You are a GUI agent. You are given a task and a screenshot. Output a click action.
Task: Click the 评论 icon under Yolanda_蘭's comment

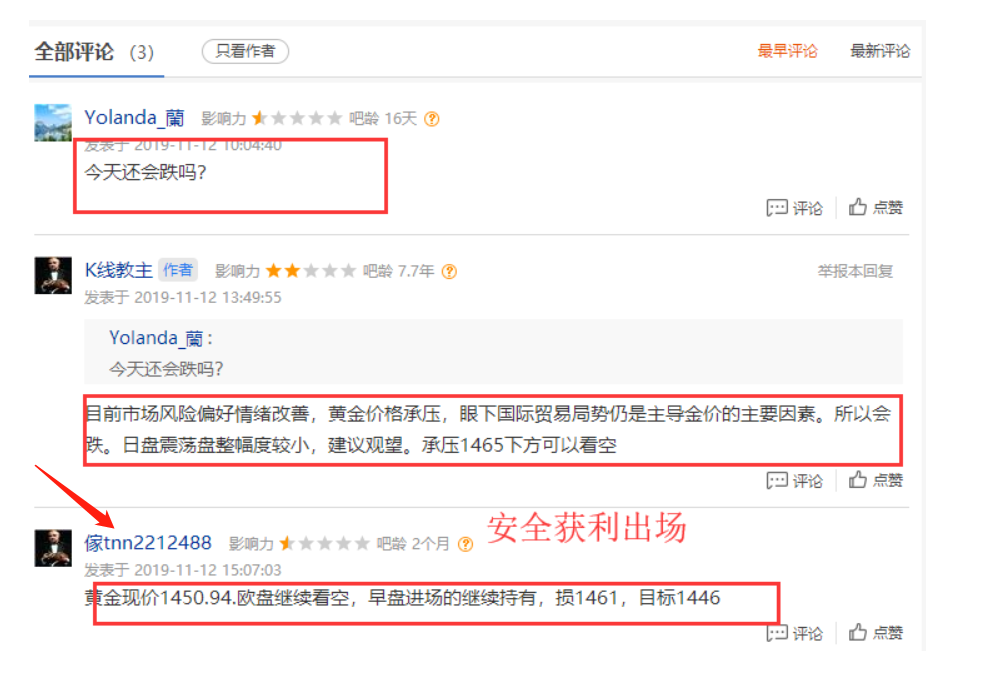tap(794, 208)
